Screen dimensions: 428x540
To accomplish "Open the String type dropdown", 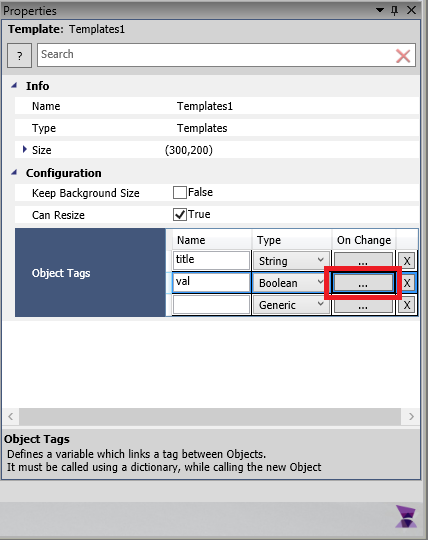I will (291, 261).
